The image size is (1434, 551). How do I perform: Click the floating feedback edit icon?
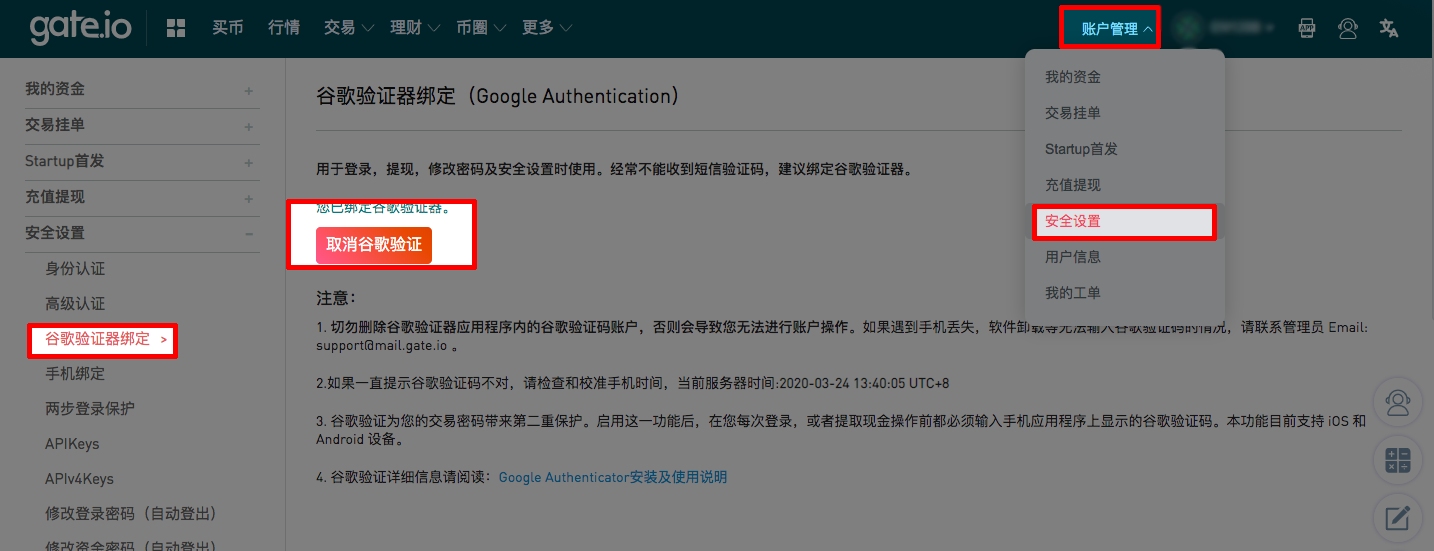(x=1397, y=518)
